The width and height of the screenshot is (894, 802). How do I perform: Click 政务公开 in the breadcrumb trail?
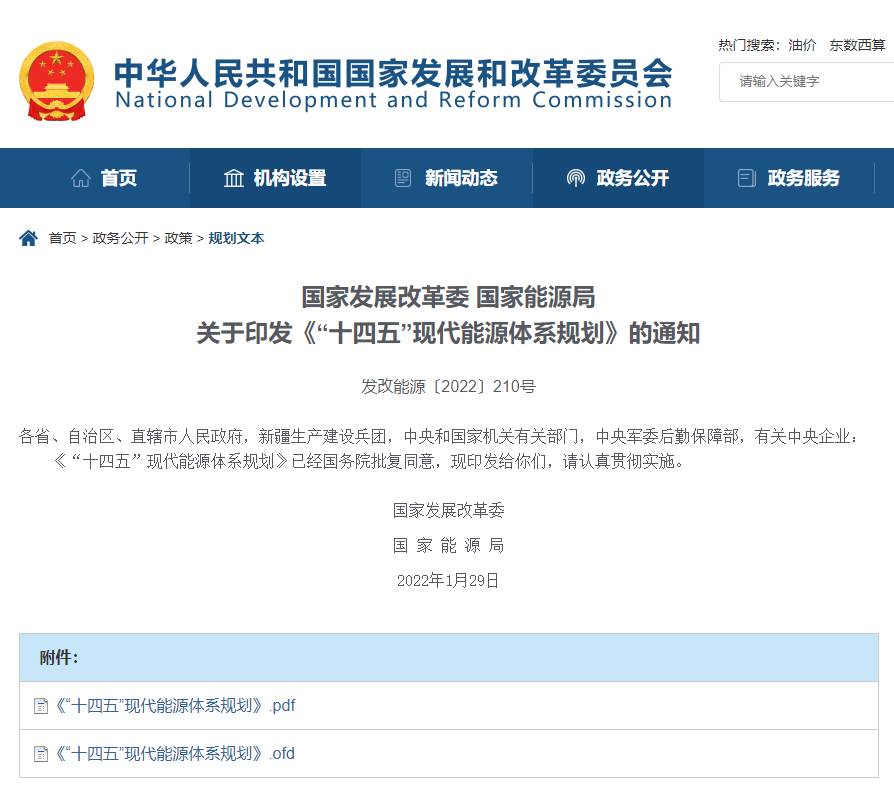tap(120, 238)
